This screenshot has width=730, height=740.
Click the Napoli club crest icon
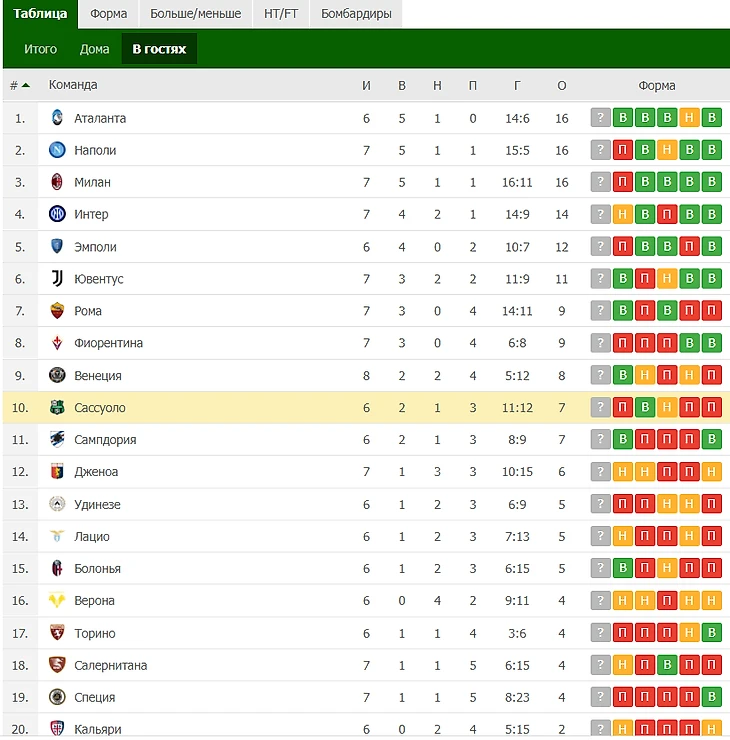pyautogui.click(x=57, y=150)
